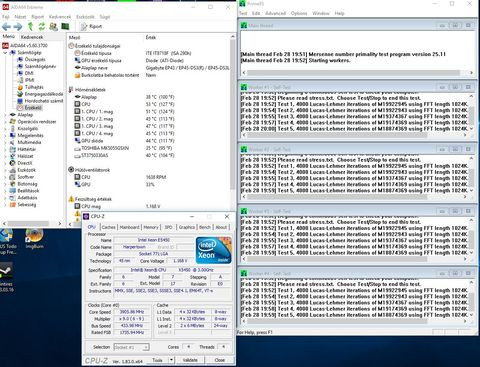The image size is (480, 367).
Task: Open Advanced menu in Prime95
Action: (275, 13)
